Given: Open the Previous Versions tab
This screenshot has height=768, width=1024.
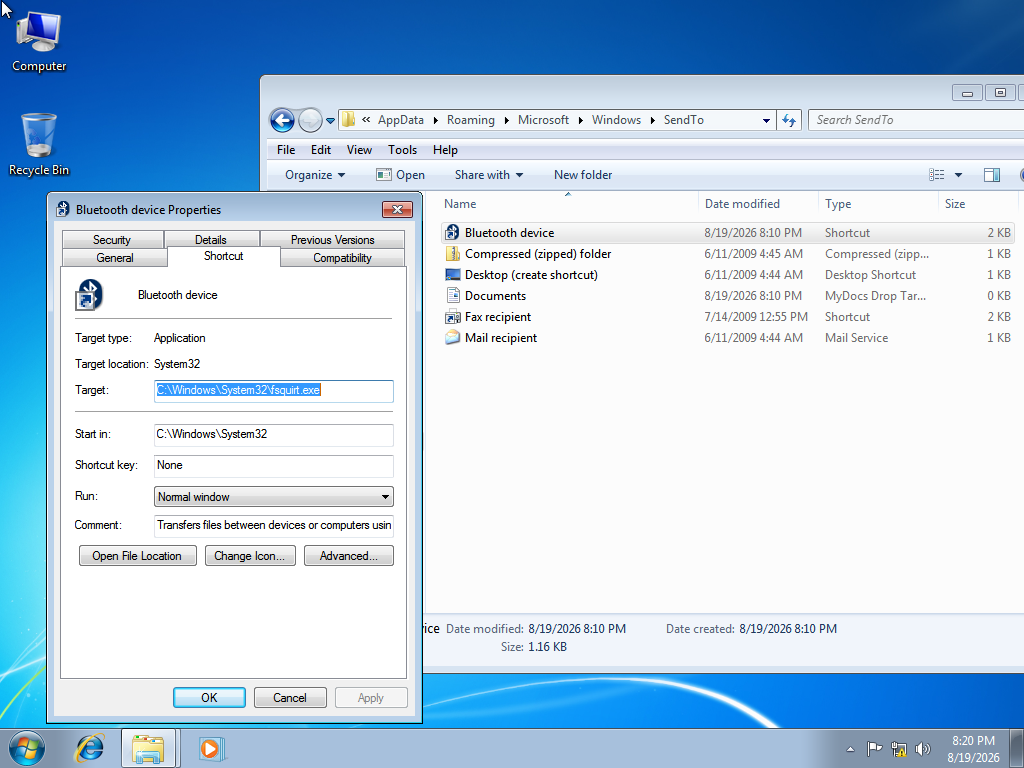Looking at the screenshot, I should [x=332, y=240].
